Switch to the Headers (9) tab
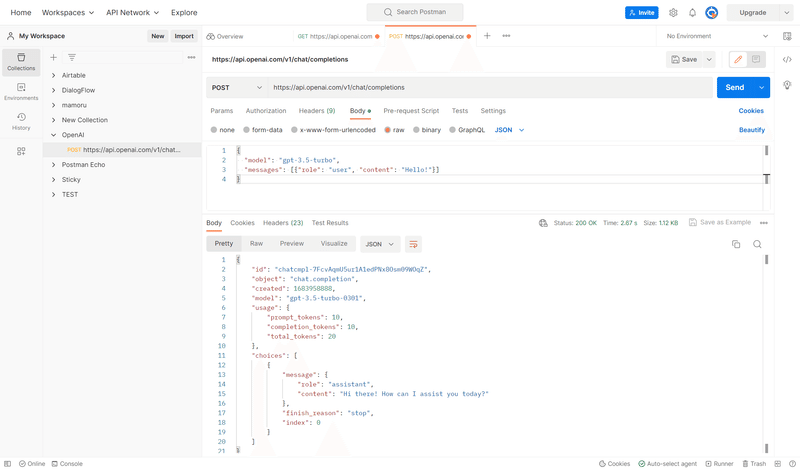 [317, 111]
